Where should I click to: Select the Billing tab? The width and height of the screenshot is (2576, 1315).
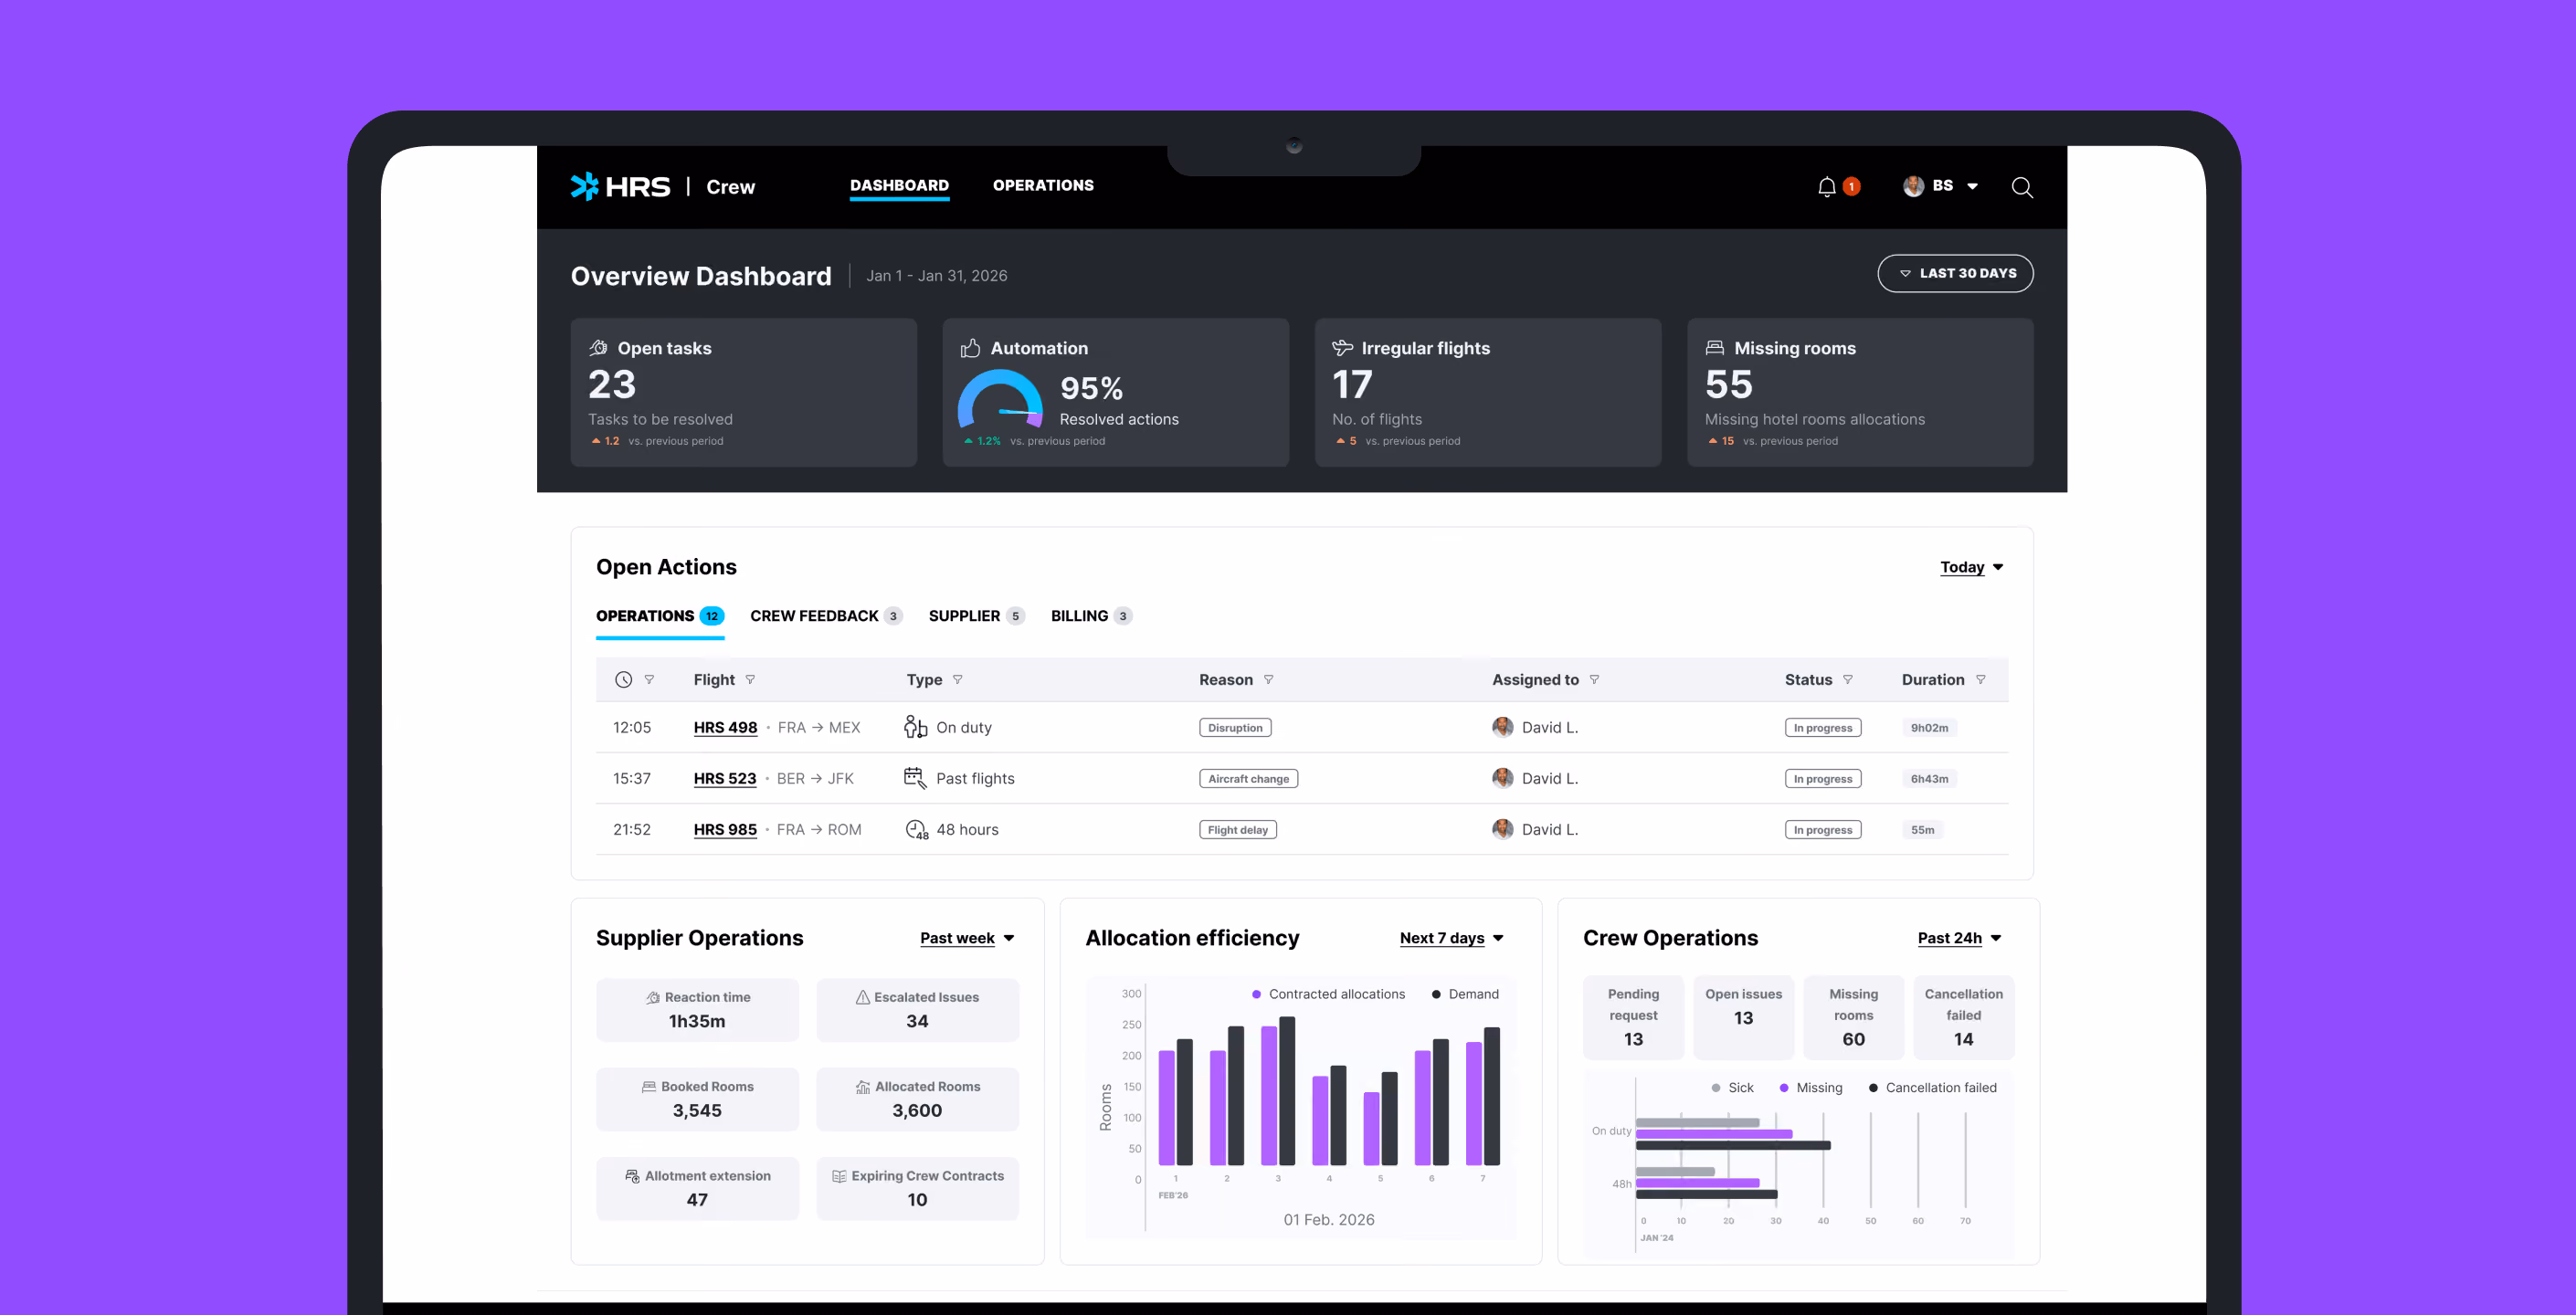tap(1091, 616)
